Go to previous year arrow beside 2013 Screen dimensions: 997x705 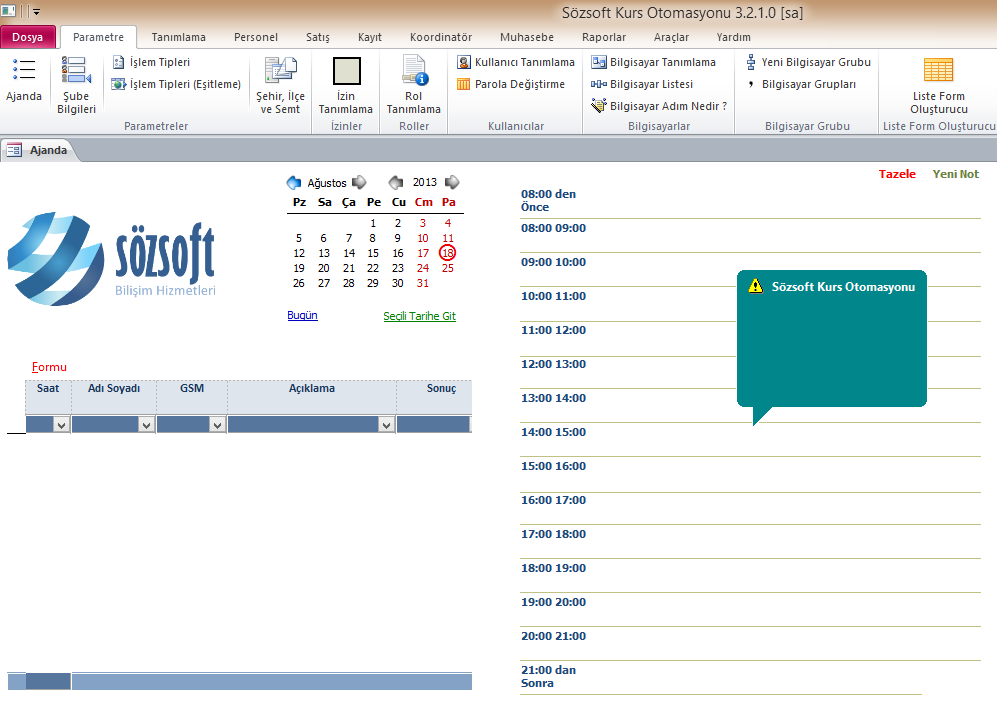396,182
